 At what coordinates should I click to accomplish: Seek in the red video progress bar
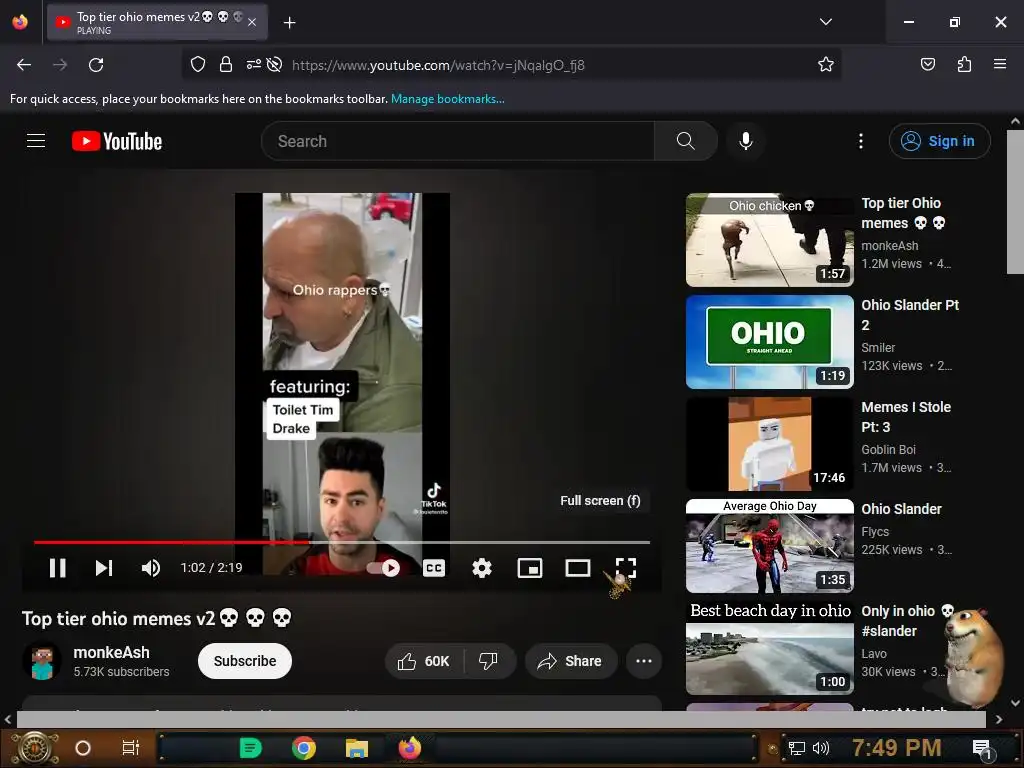(342, 542)
